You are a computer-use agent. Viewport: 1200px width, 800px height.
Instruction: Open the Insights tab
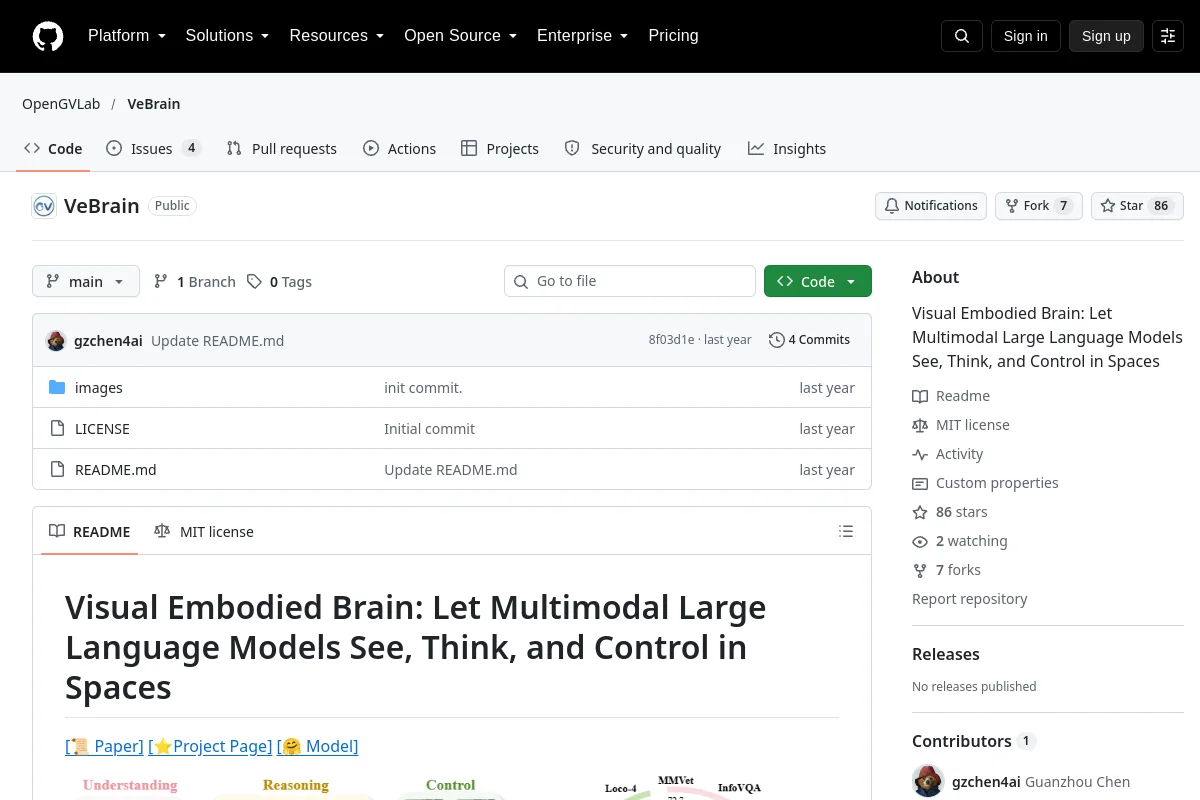tap(787, 149)
